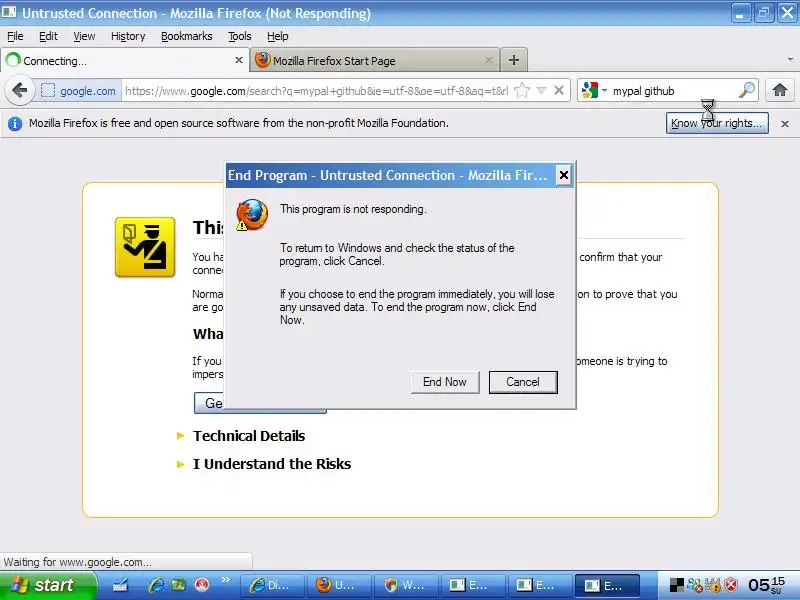Viewport: 800px width, 600px height.
Task: Stop loading with the address bar X
Action: [x=559, y=91]
